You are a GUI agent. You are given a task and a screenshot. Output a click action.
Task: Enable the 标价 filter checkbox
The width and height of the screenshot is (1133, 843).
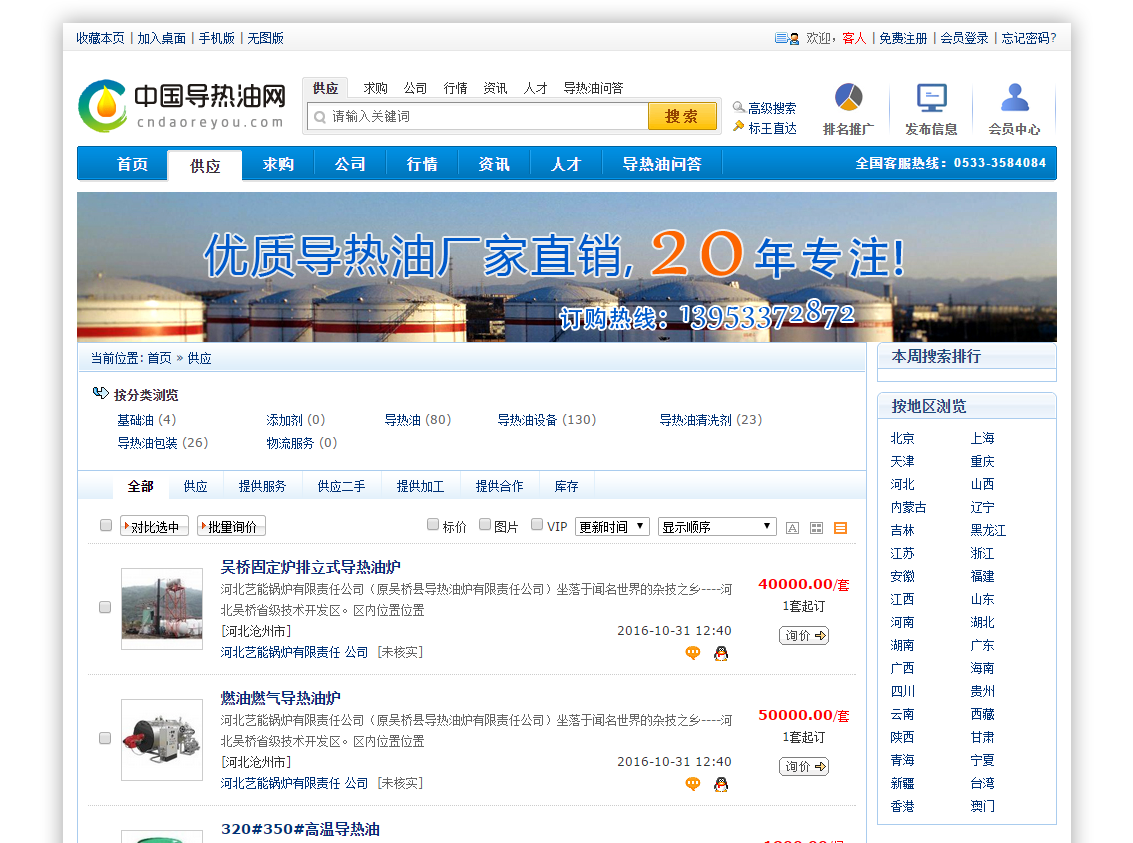pos(433,524)
